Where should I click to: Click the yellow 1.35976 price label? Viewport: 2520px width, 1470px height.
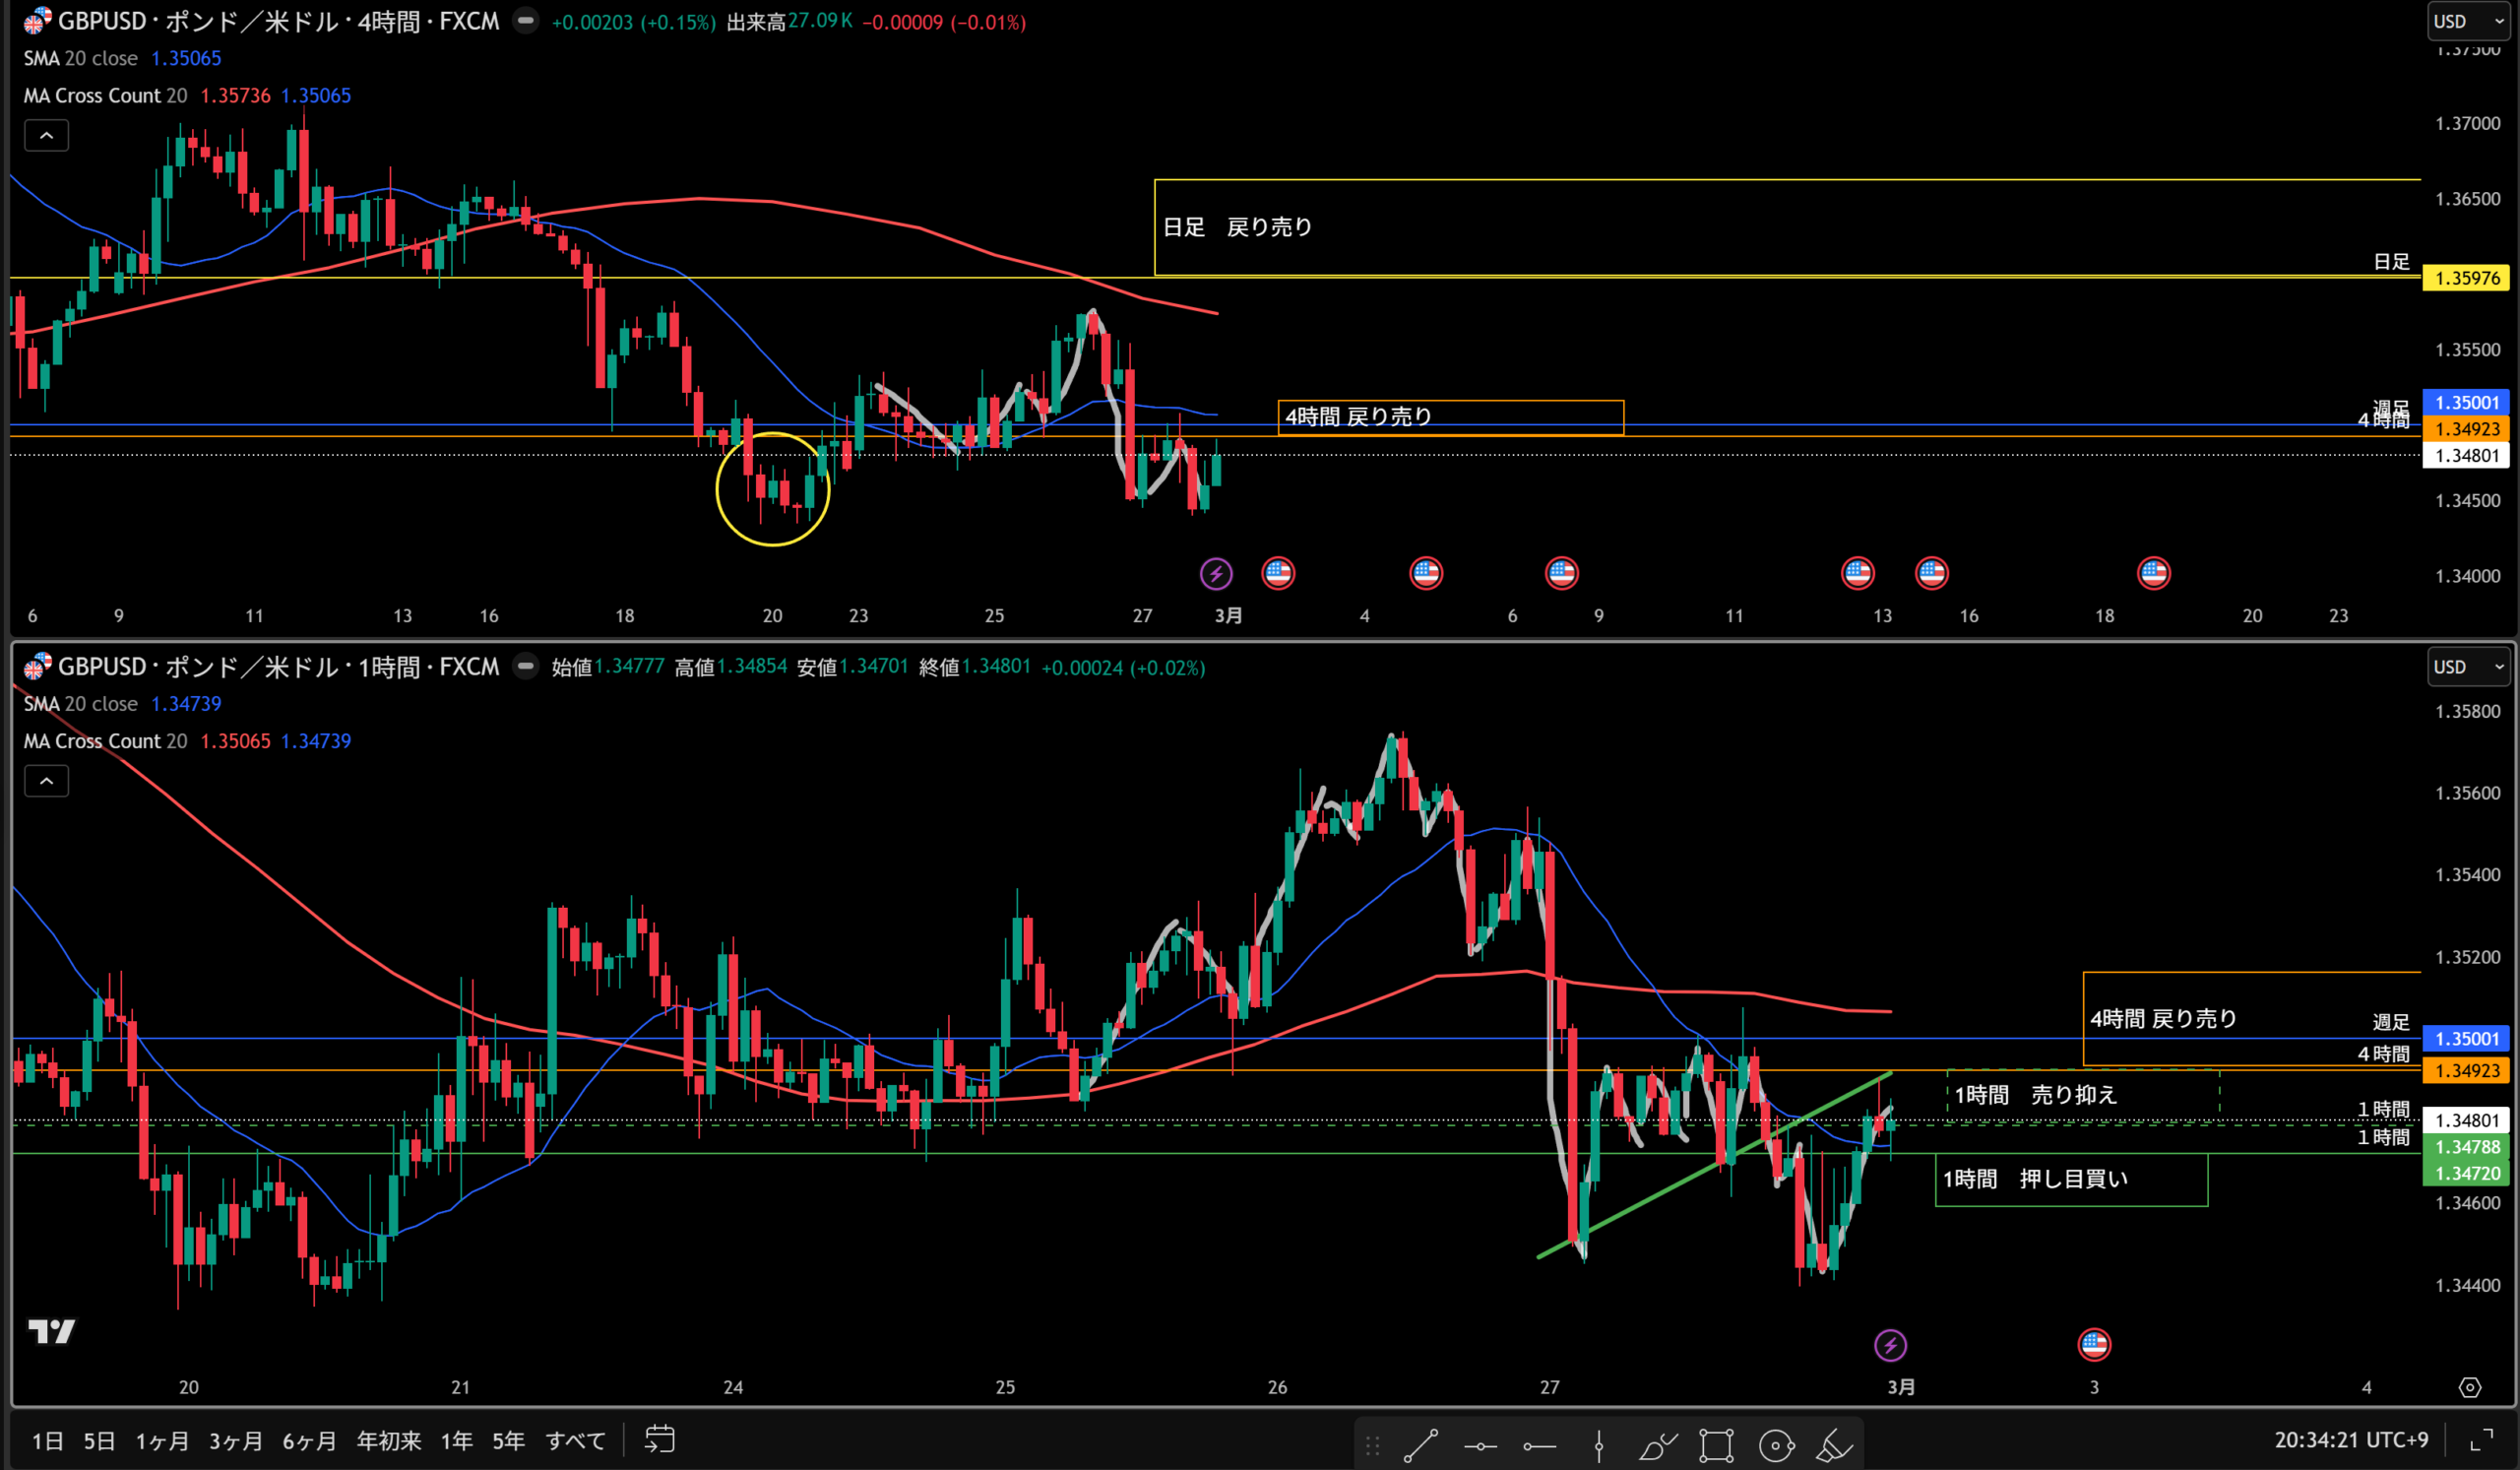(x=2466, y=278)
